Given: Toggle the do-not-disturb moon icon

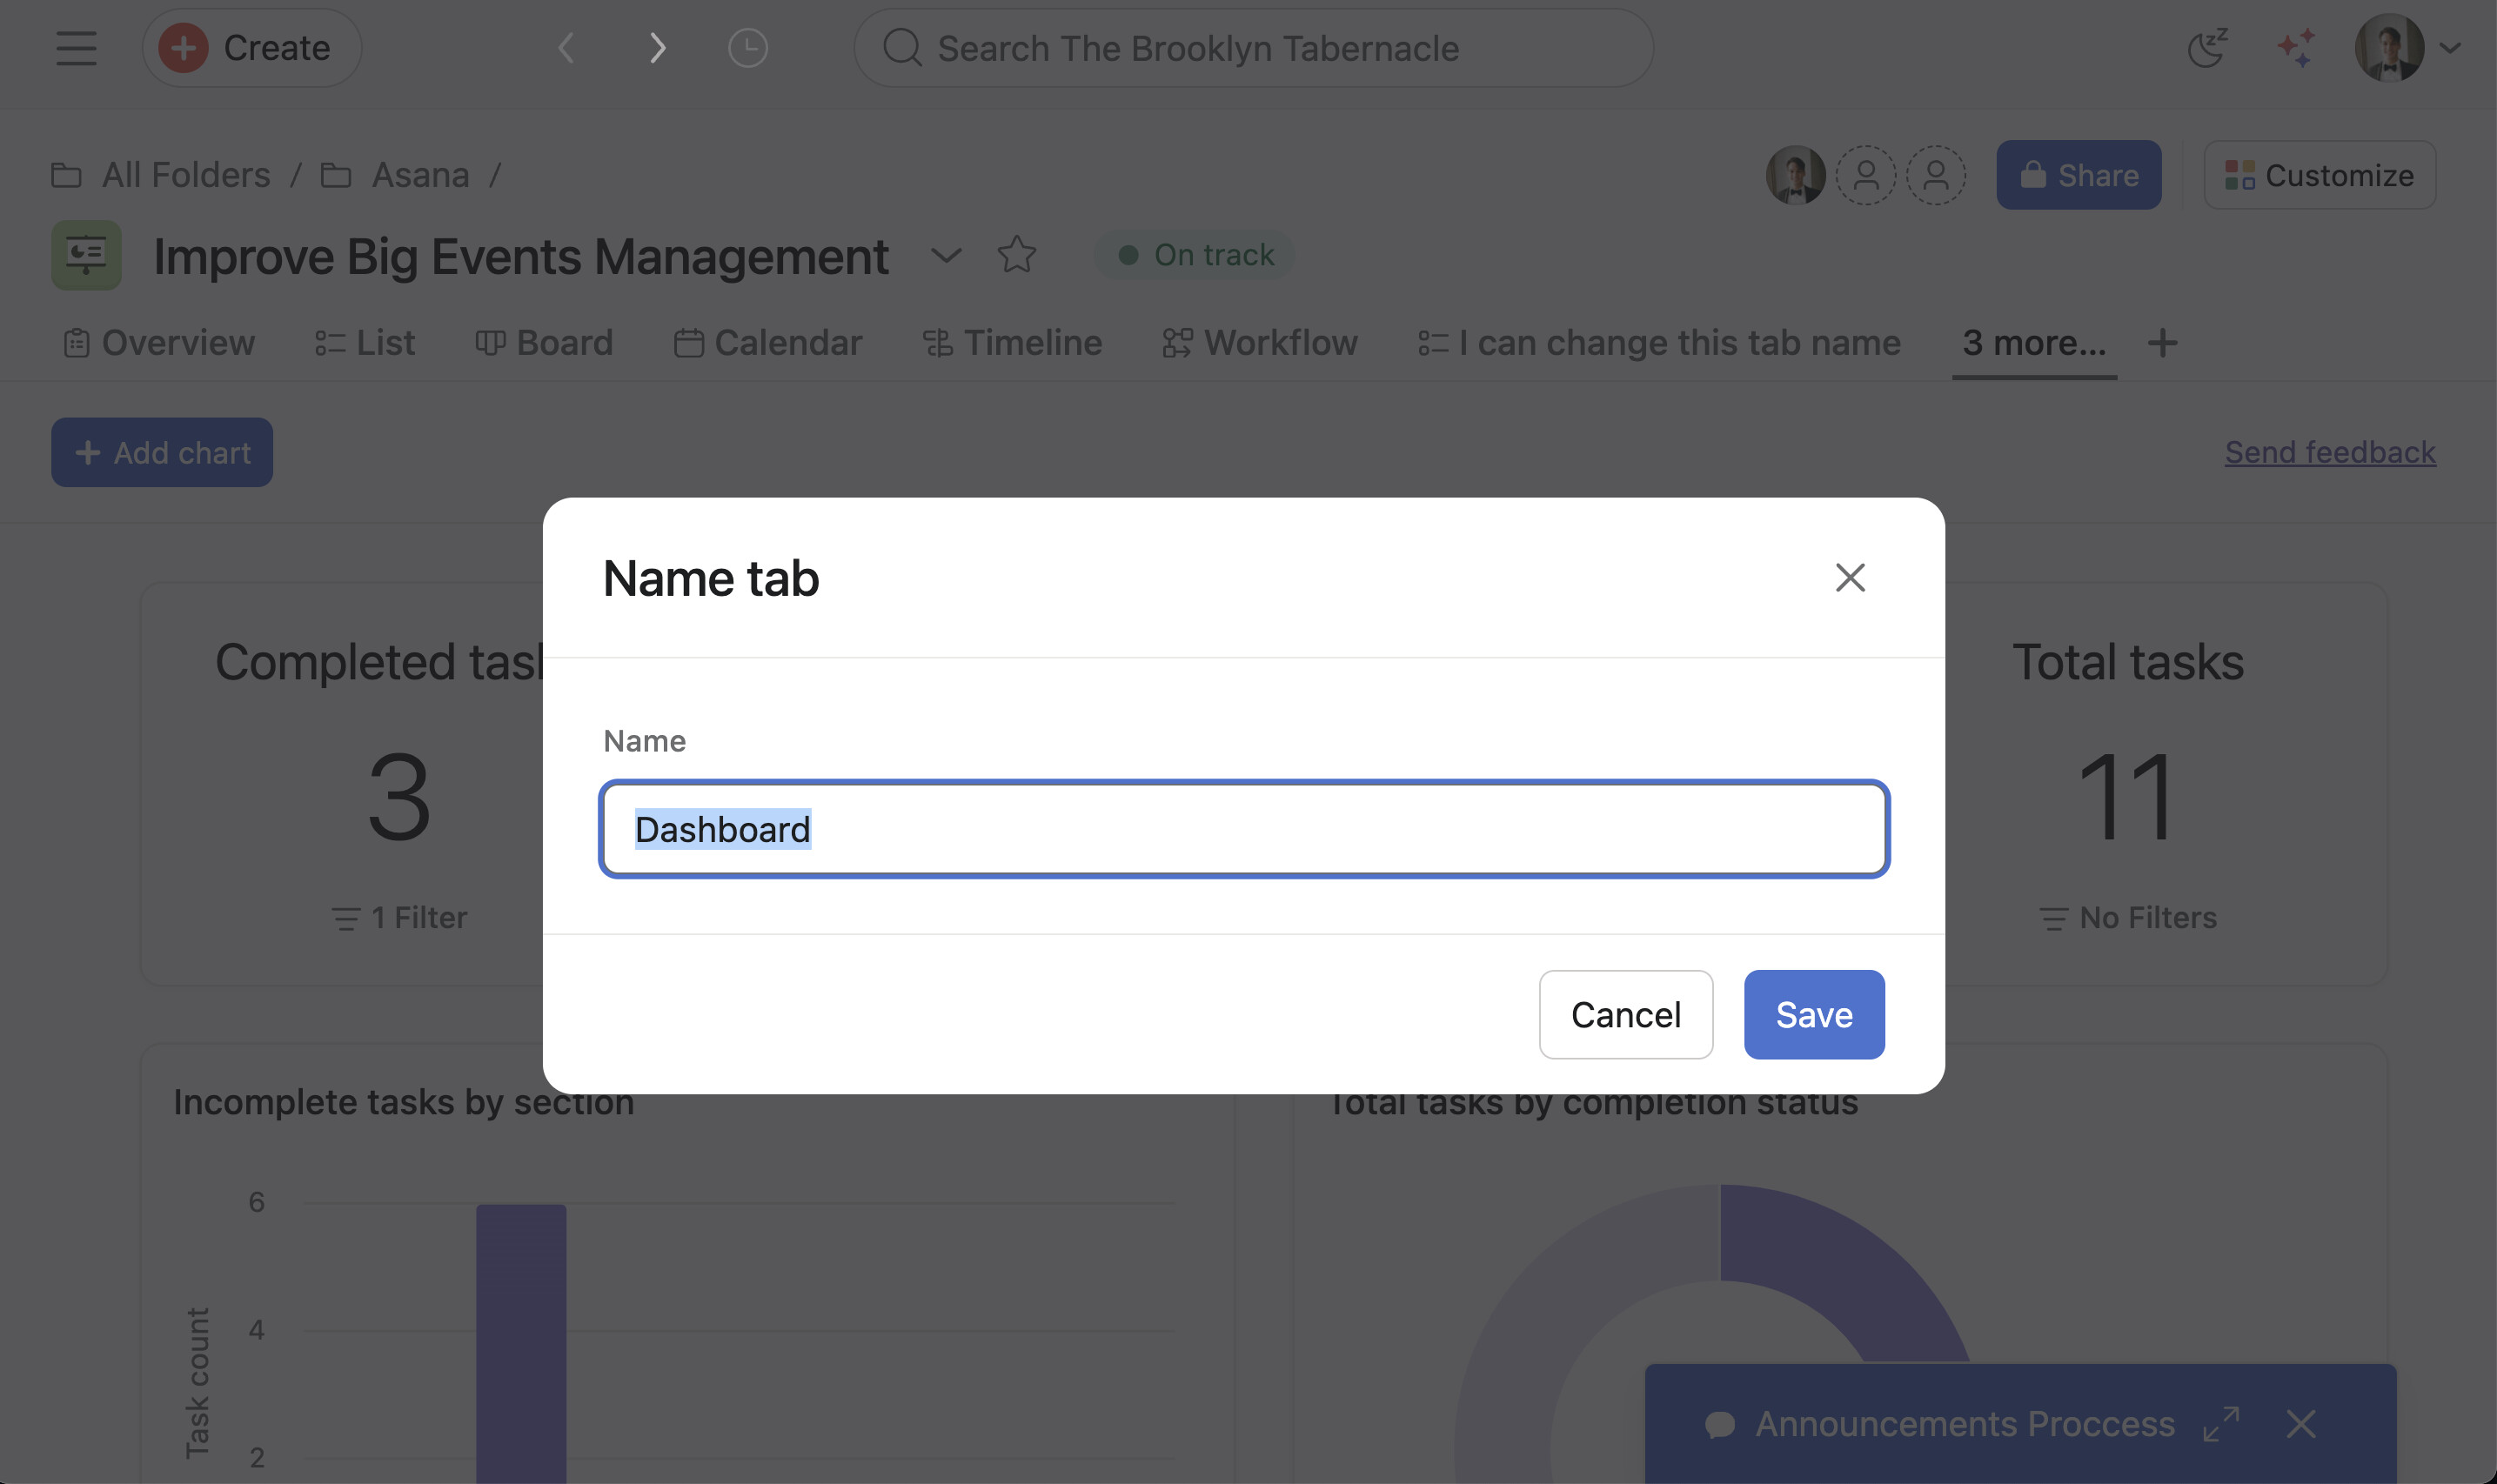Looking at the screenshot, I should click(x=2207, y=48).
